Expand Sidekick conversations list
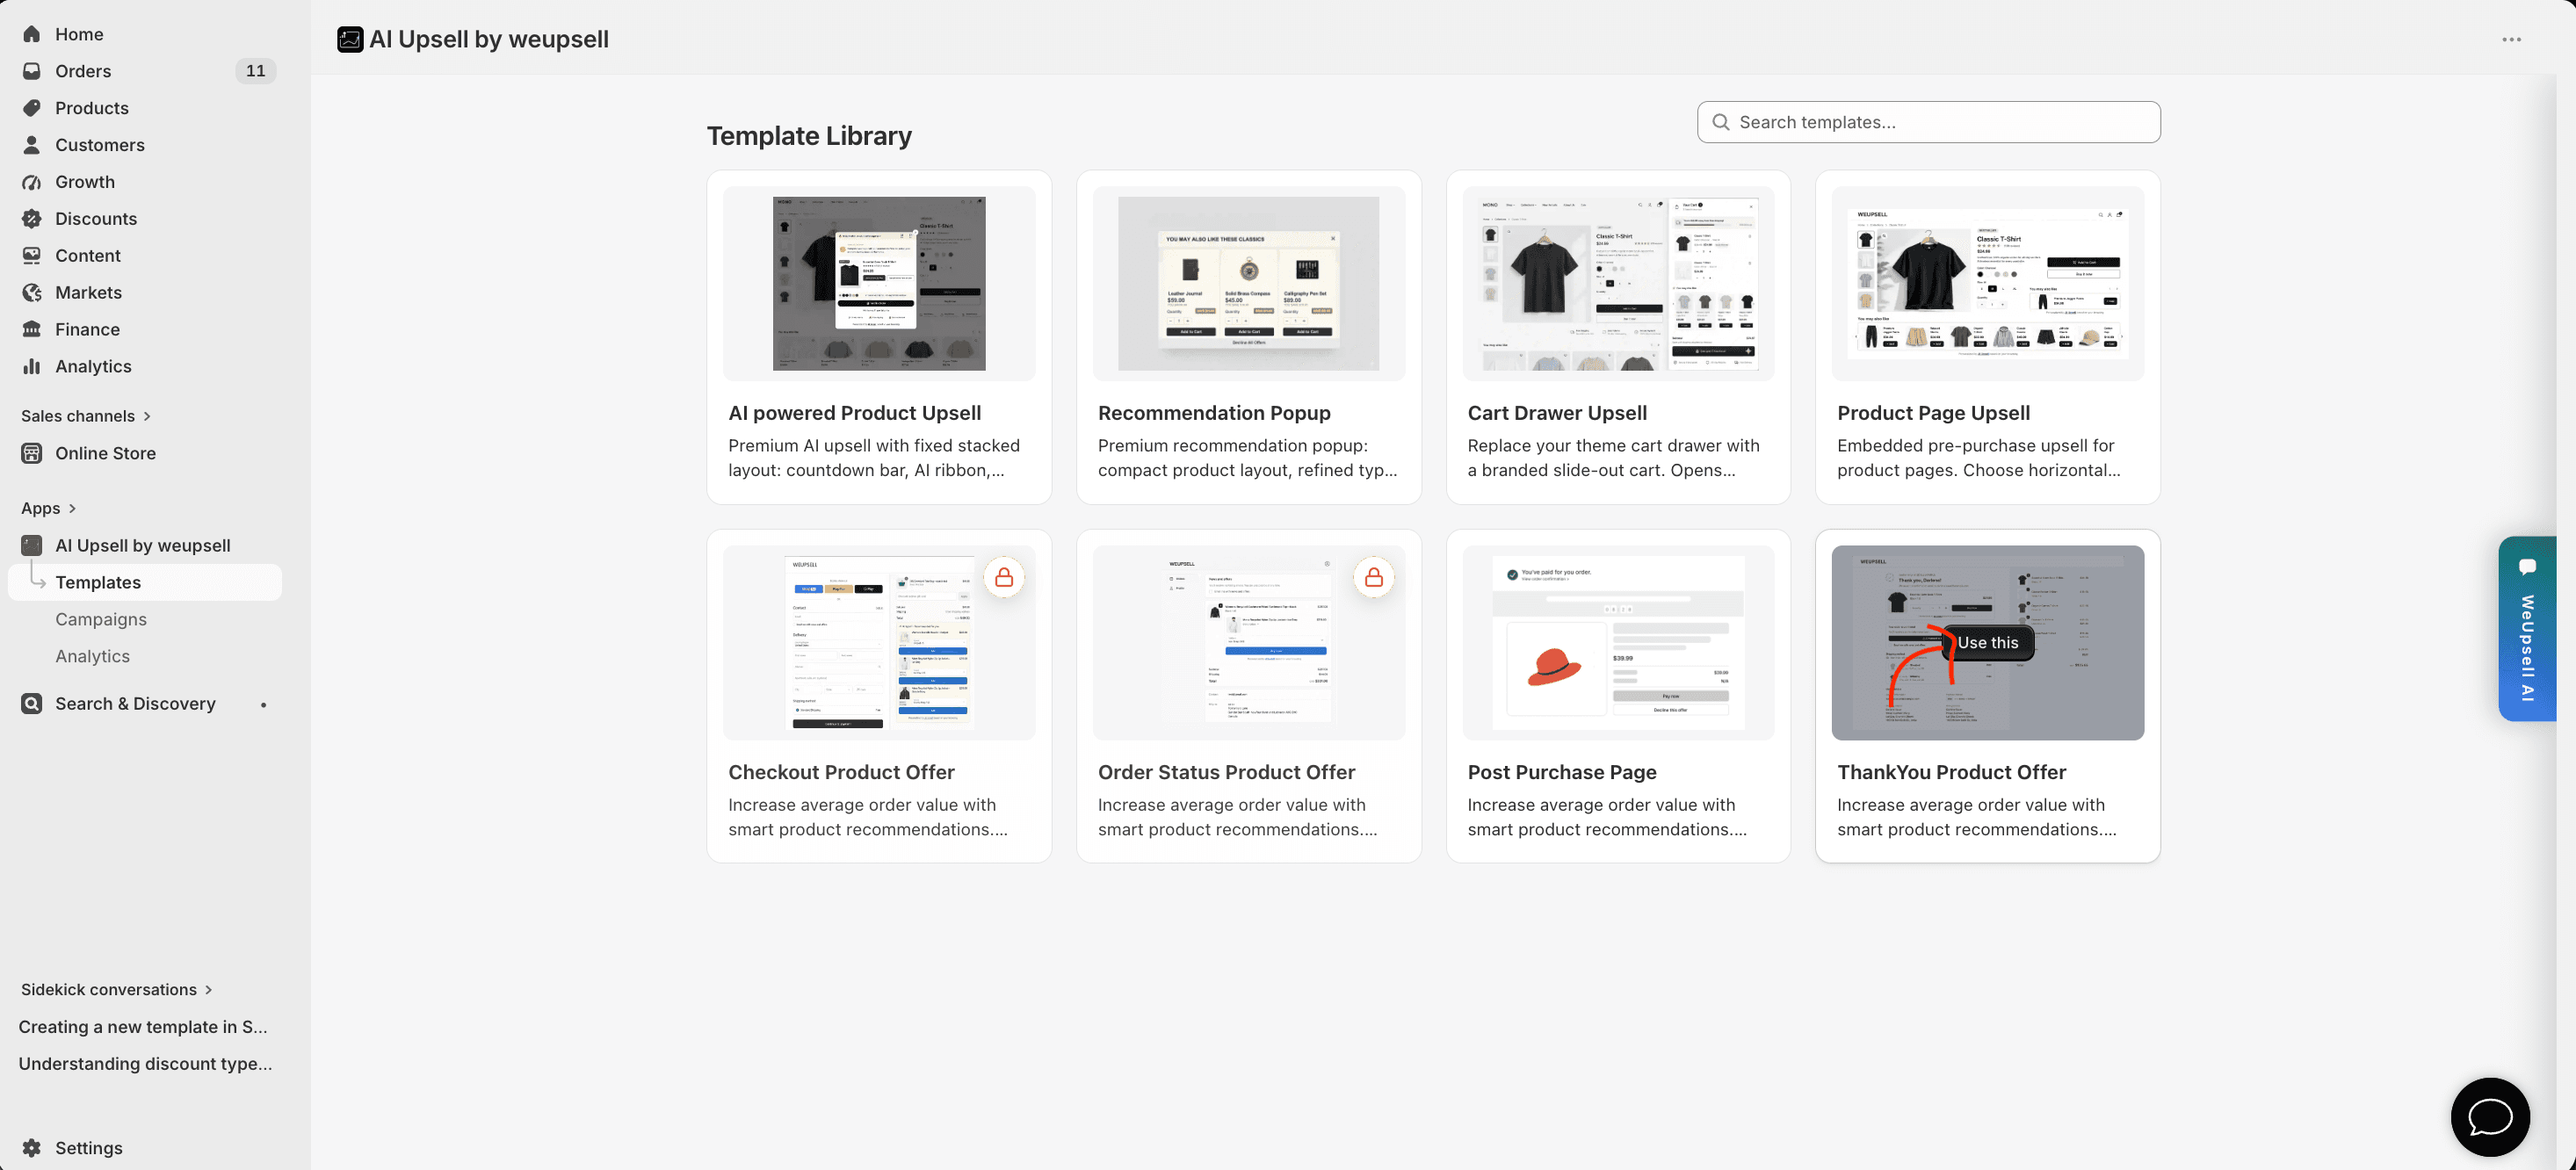This screenshot has height=1170, width=2576. [x=117, y=990]
